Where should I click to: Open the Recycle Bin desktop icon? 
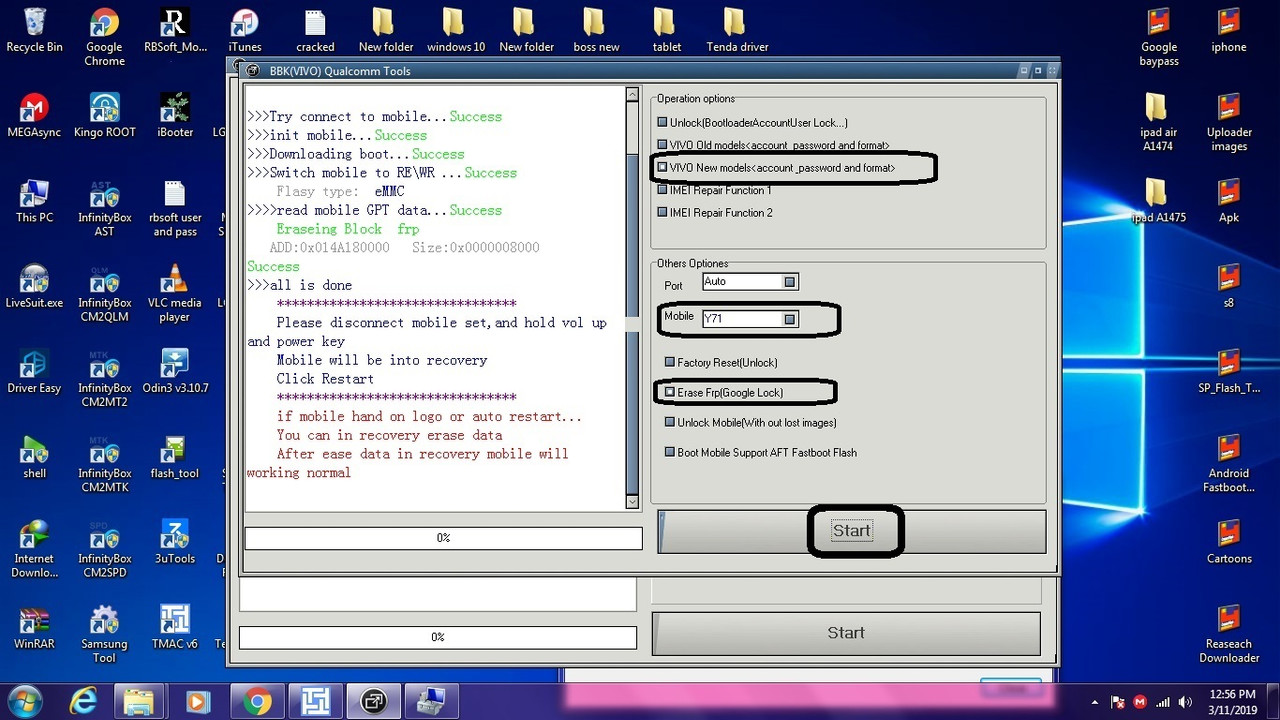click(34, 29)
